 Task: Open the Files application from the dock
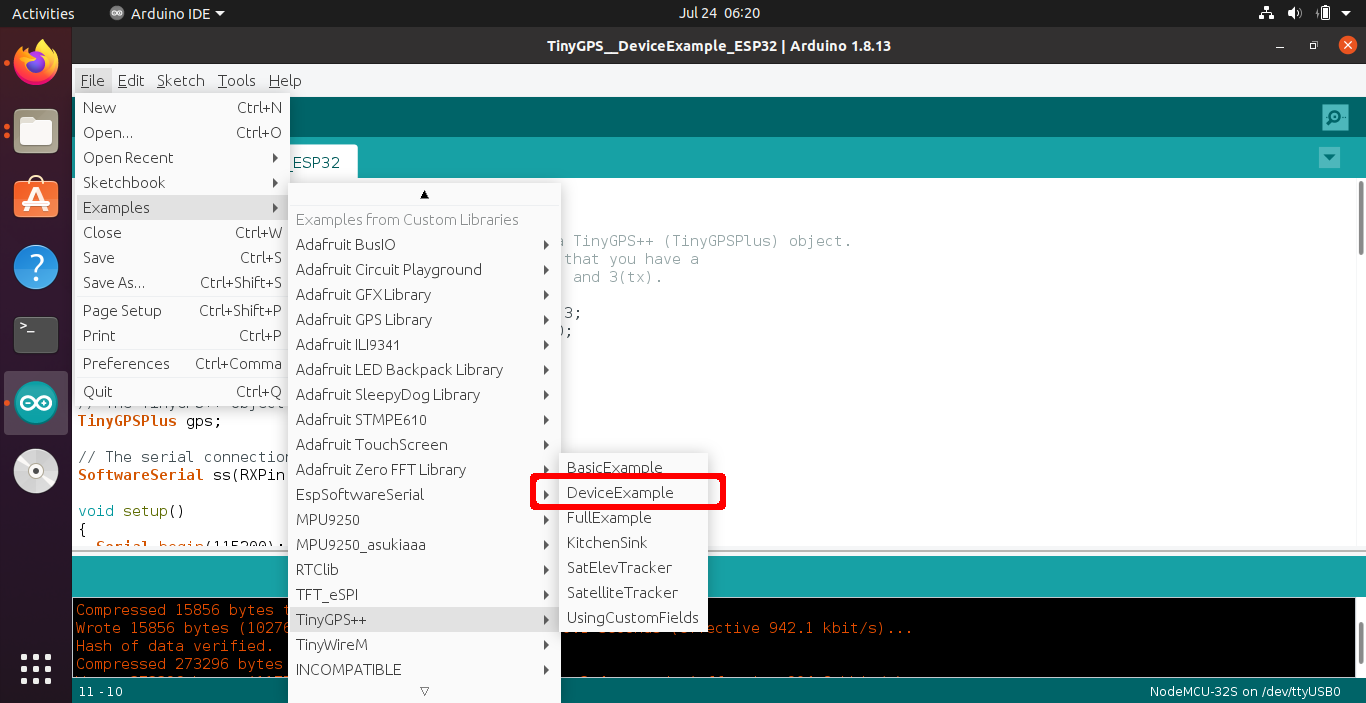point(35,131)
